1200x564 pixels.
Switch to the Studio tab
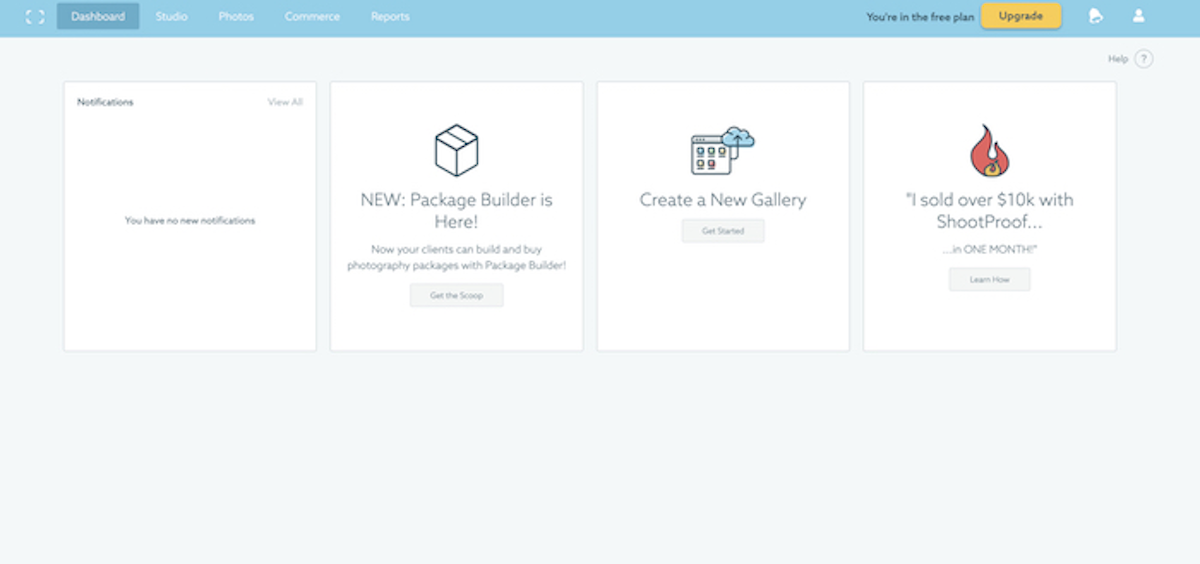pos(171,17)
